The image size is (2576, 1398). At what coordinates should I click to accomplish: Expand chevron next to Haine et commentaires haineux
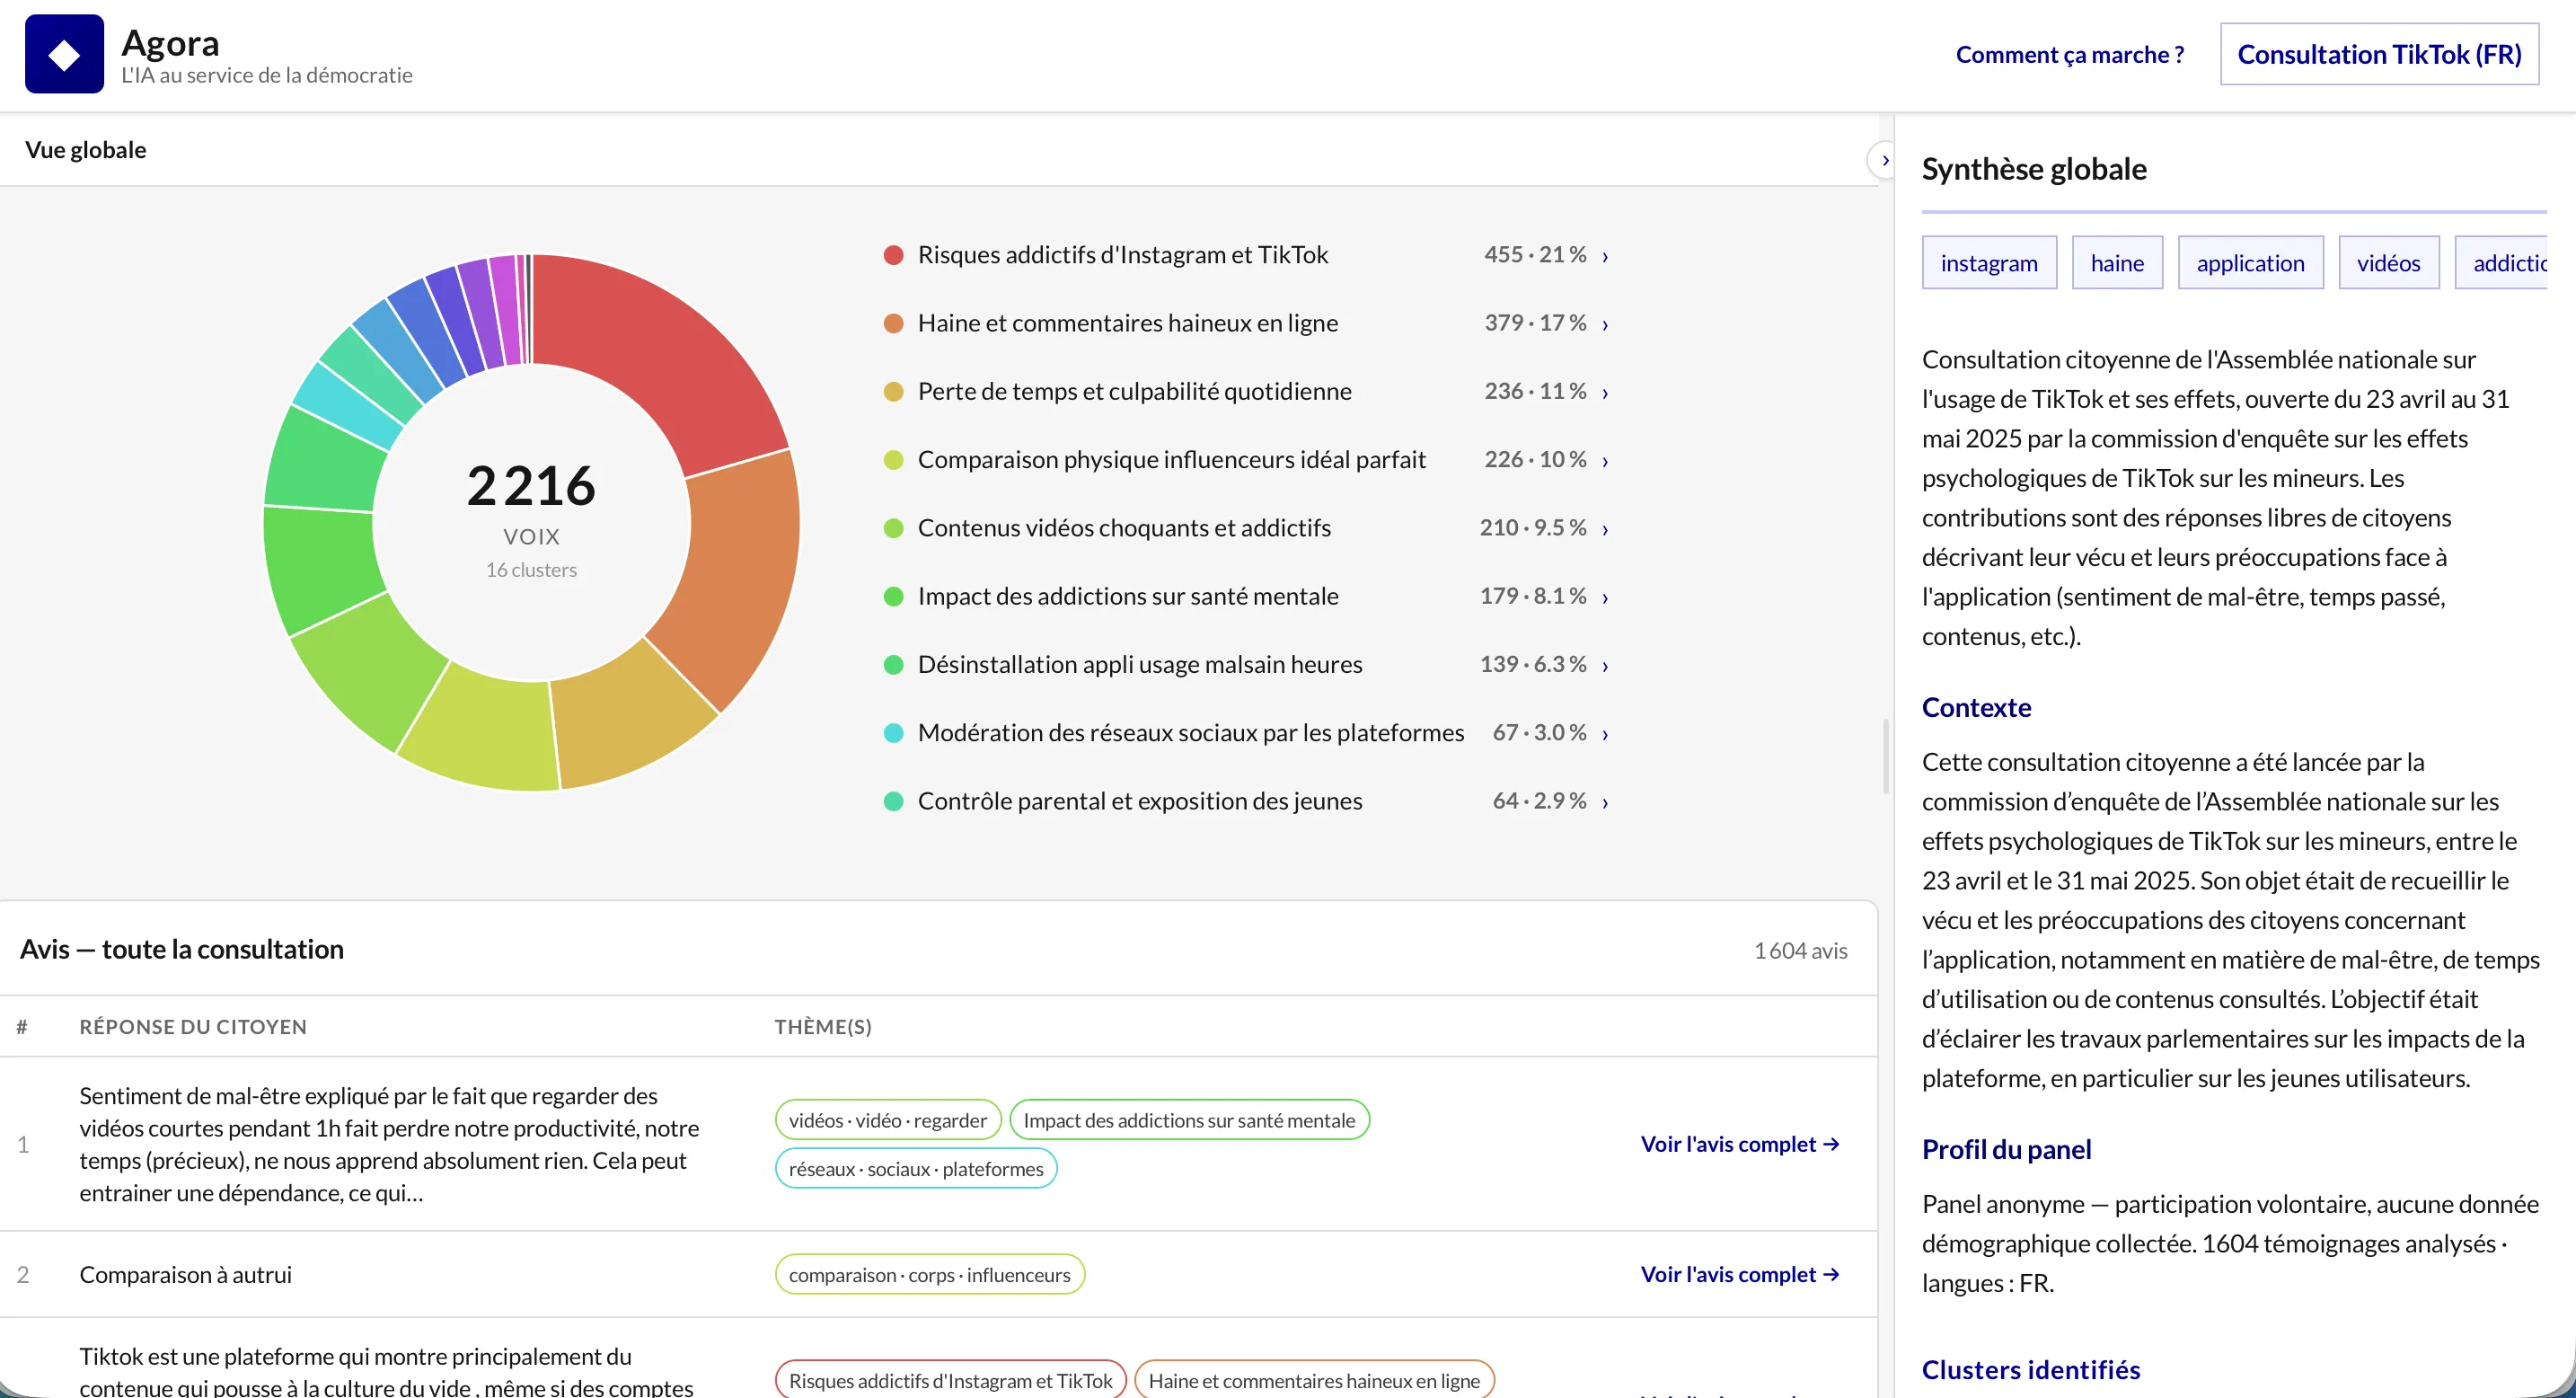(1605, 324)
